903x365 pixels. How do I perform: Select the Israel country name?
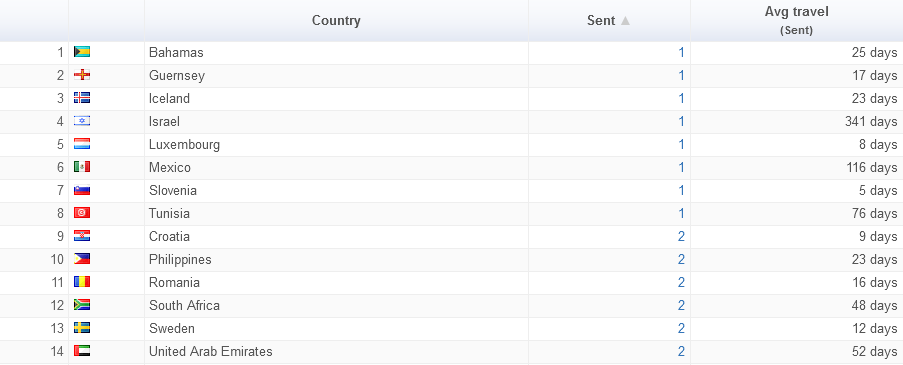[x=164, y=121]
